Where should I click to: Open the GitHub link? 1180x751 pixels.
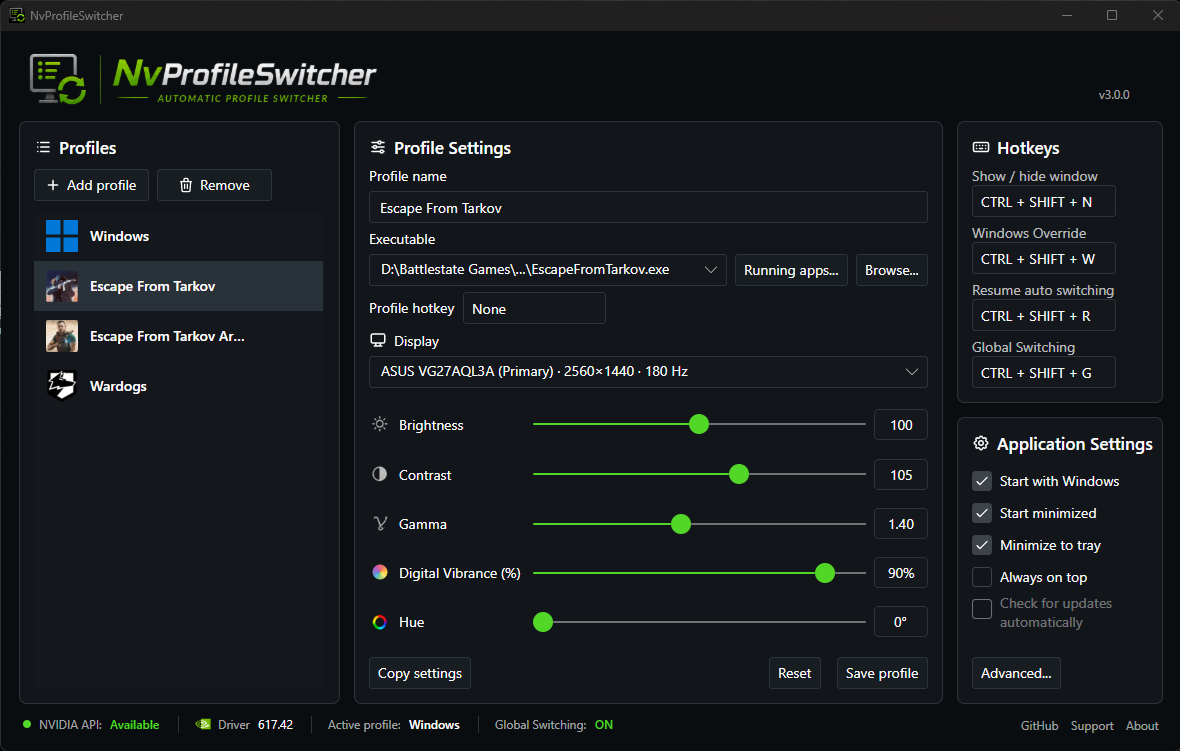pyautogui.click(x=1039, y=725)
